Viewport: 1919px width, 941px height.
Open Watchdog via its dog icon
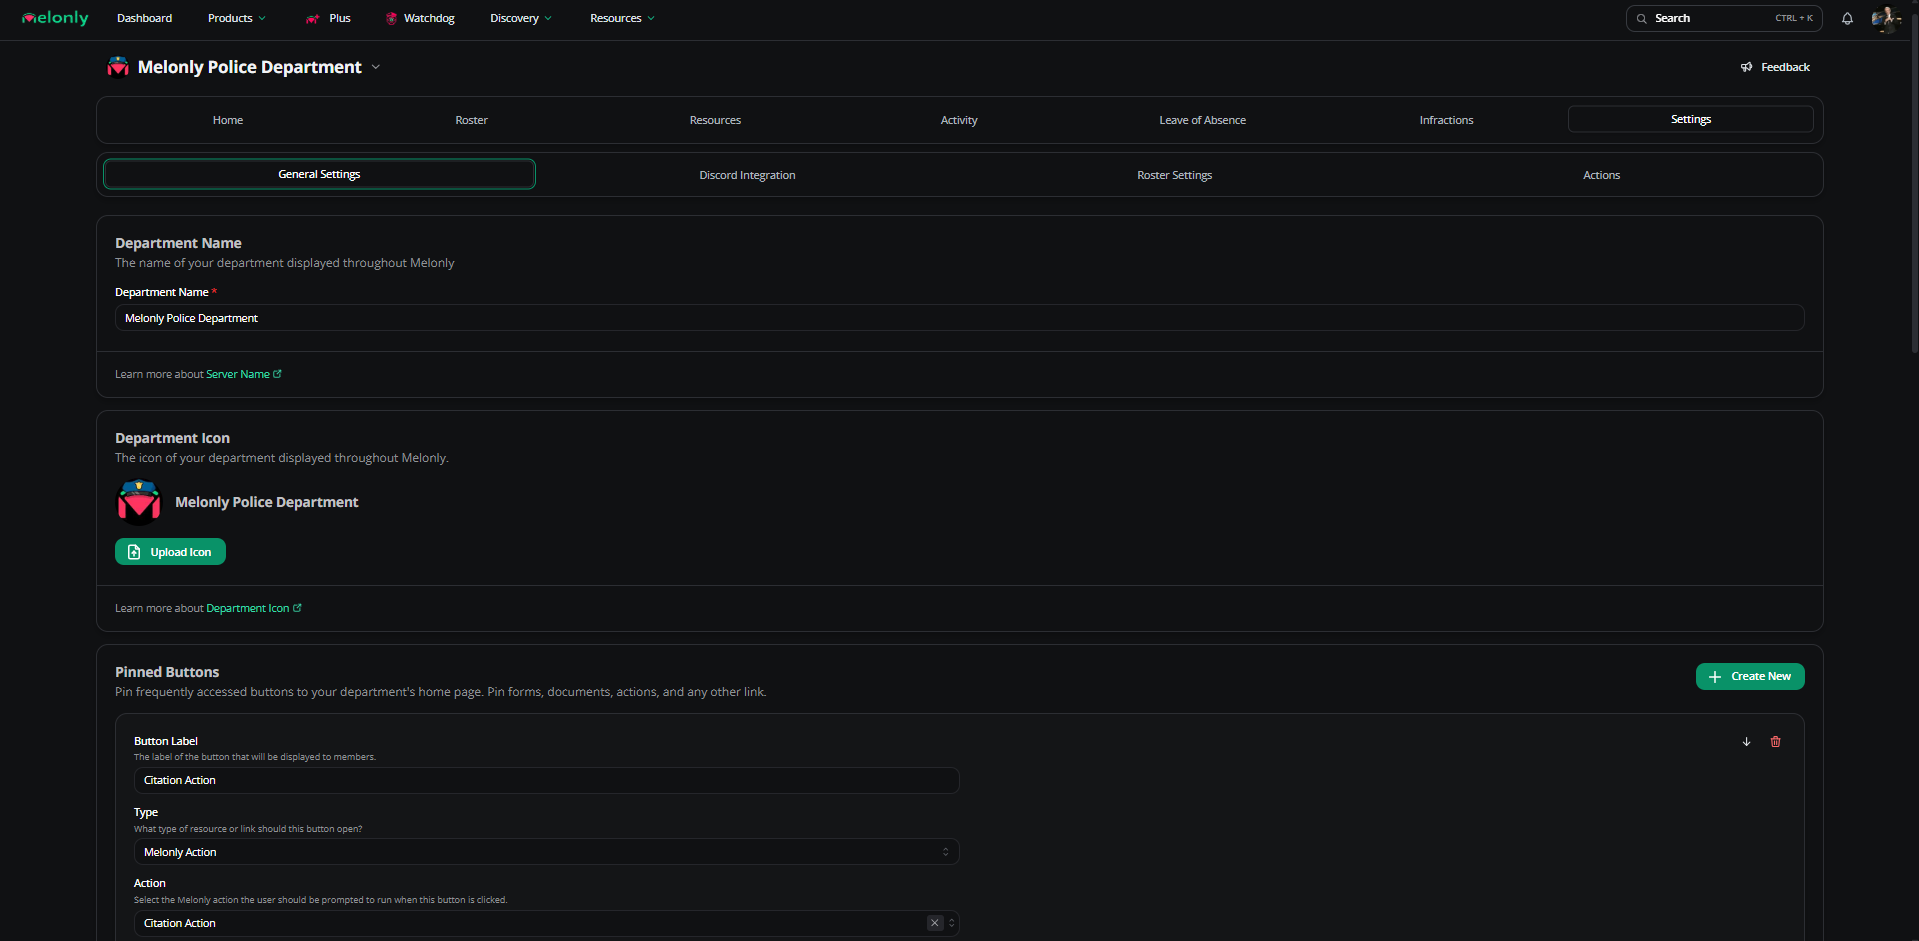[x=390, y=18]
